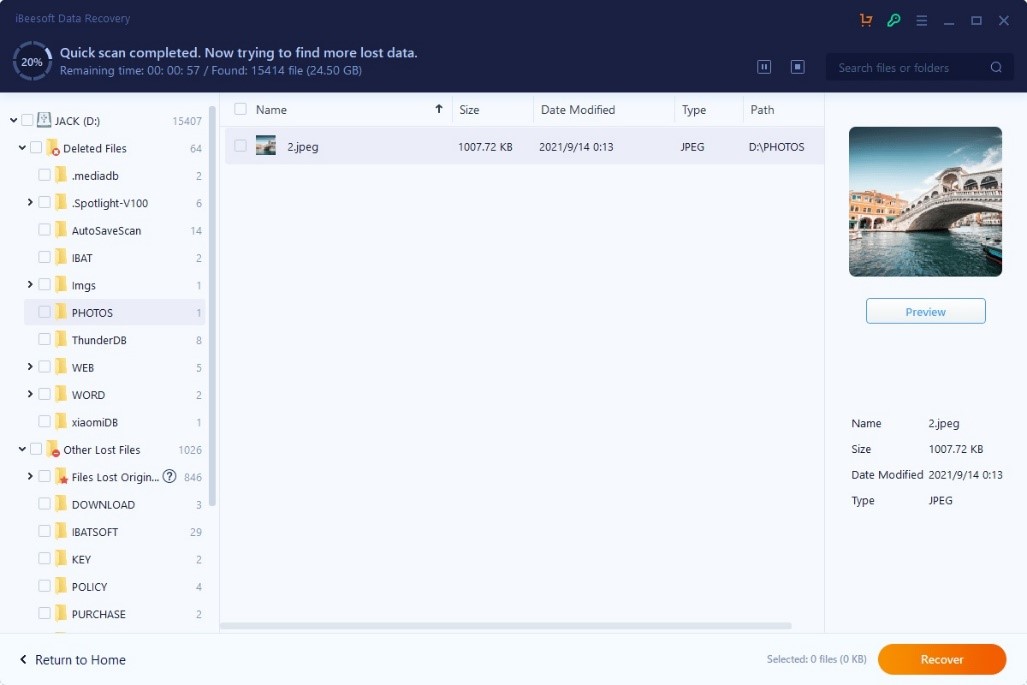Image resolution: width=1027 pixels, height=685 pixels.
Task: Sort files by the Name column ascending arrow
Action: 438,110
